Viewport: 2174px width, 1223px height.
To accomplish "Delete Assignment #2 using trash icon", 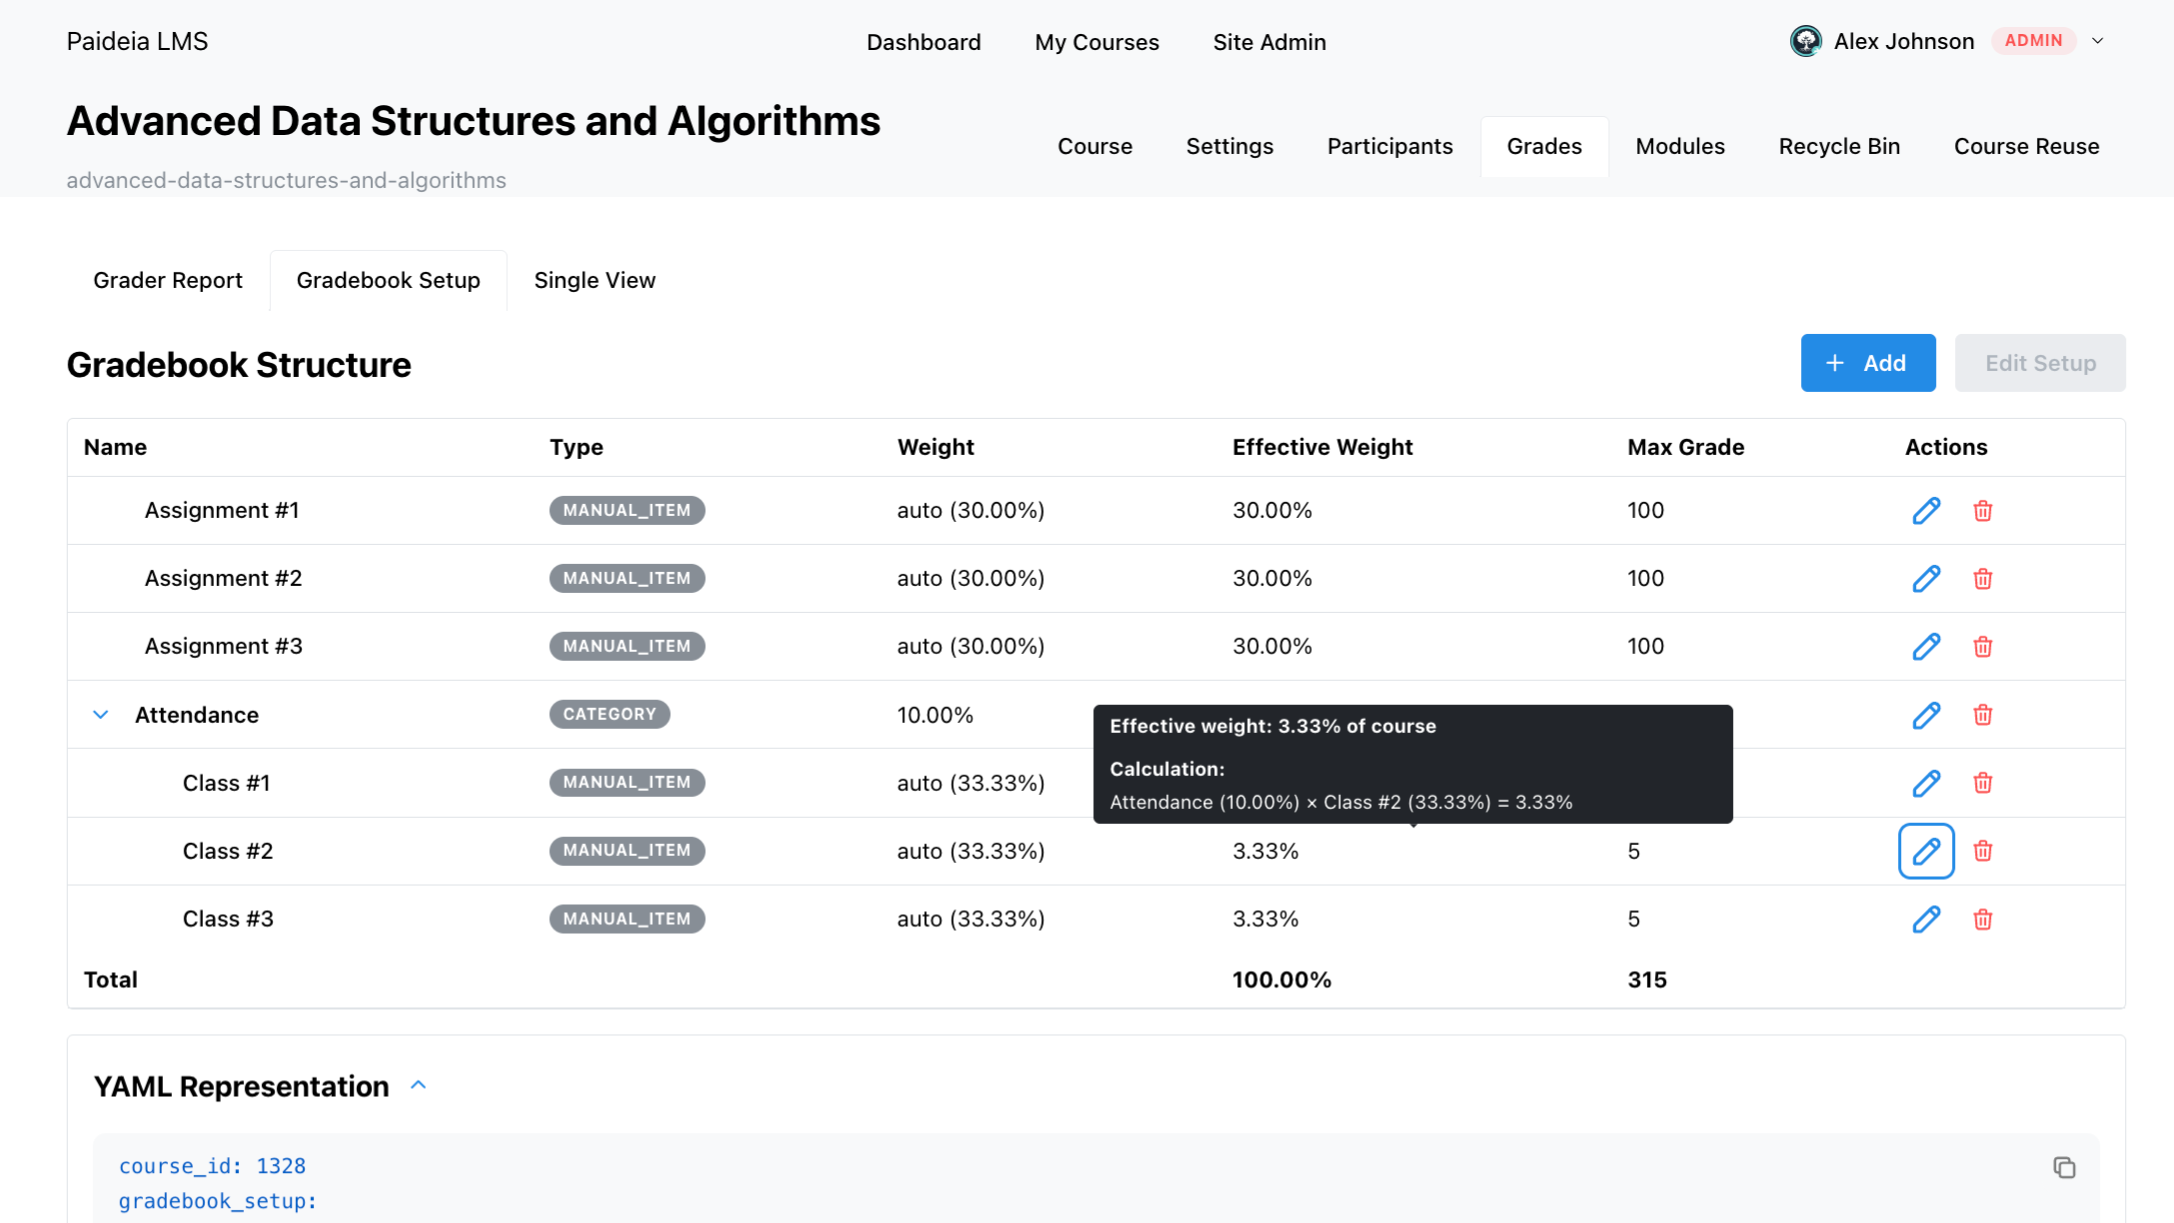I will pyautogui.click(x=1982, y=579).
